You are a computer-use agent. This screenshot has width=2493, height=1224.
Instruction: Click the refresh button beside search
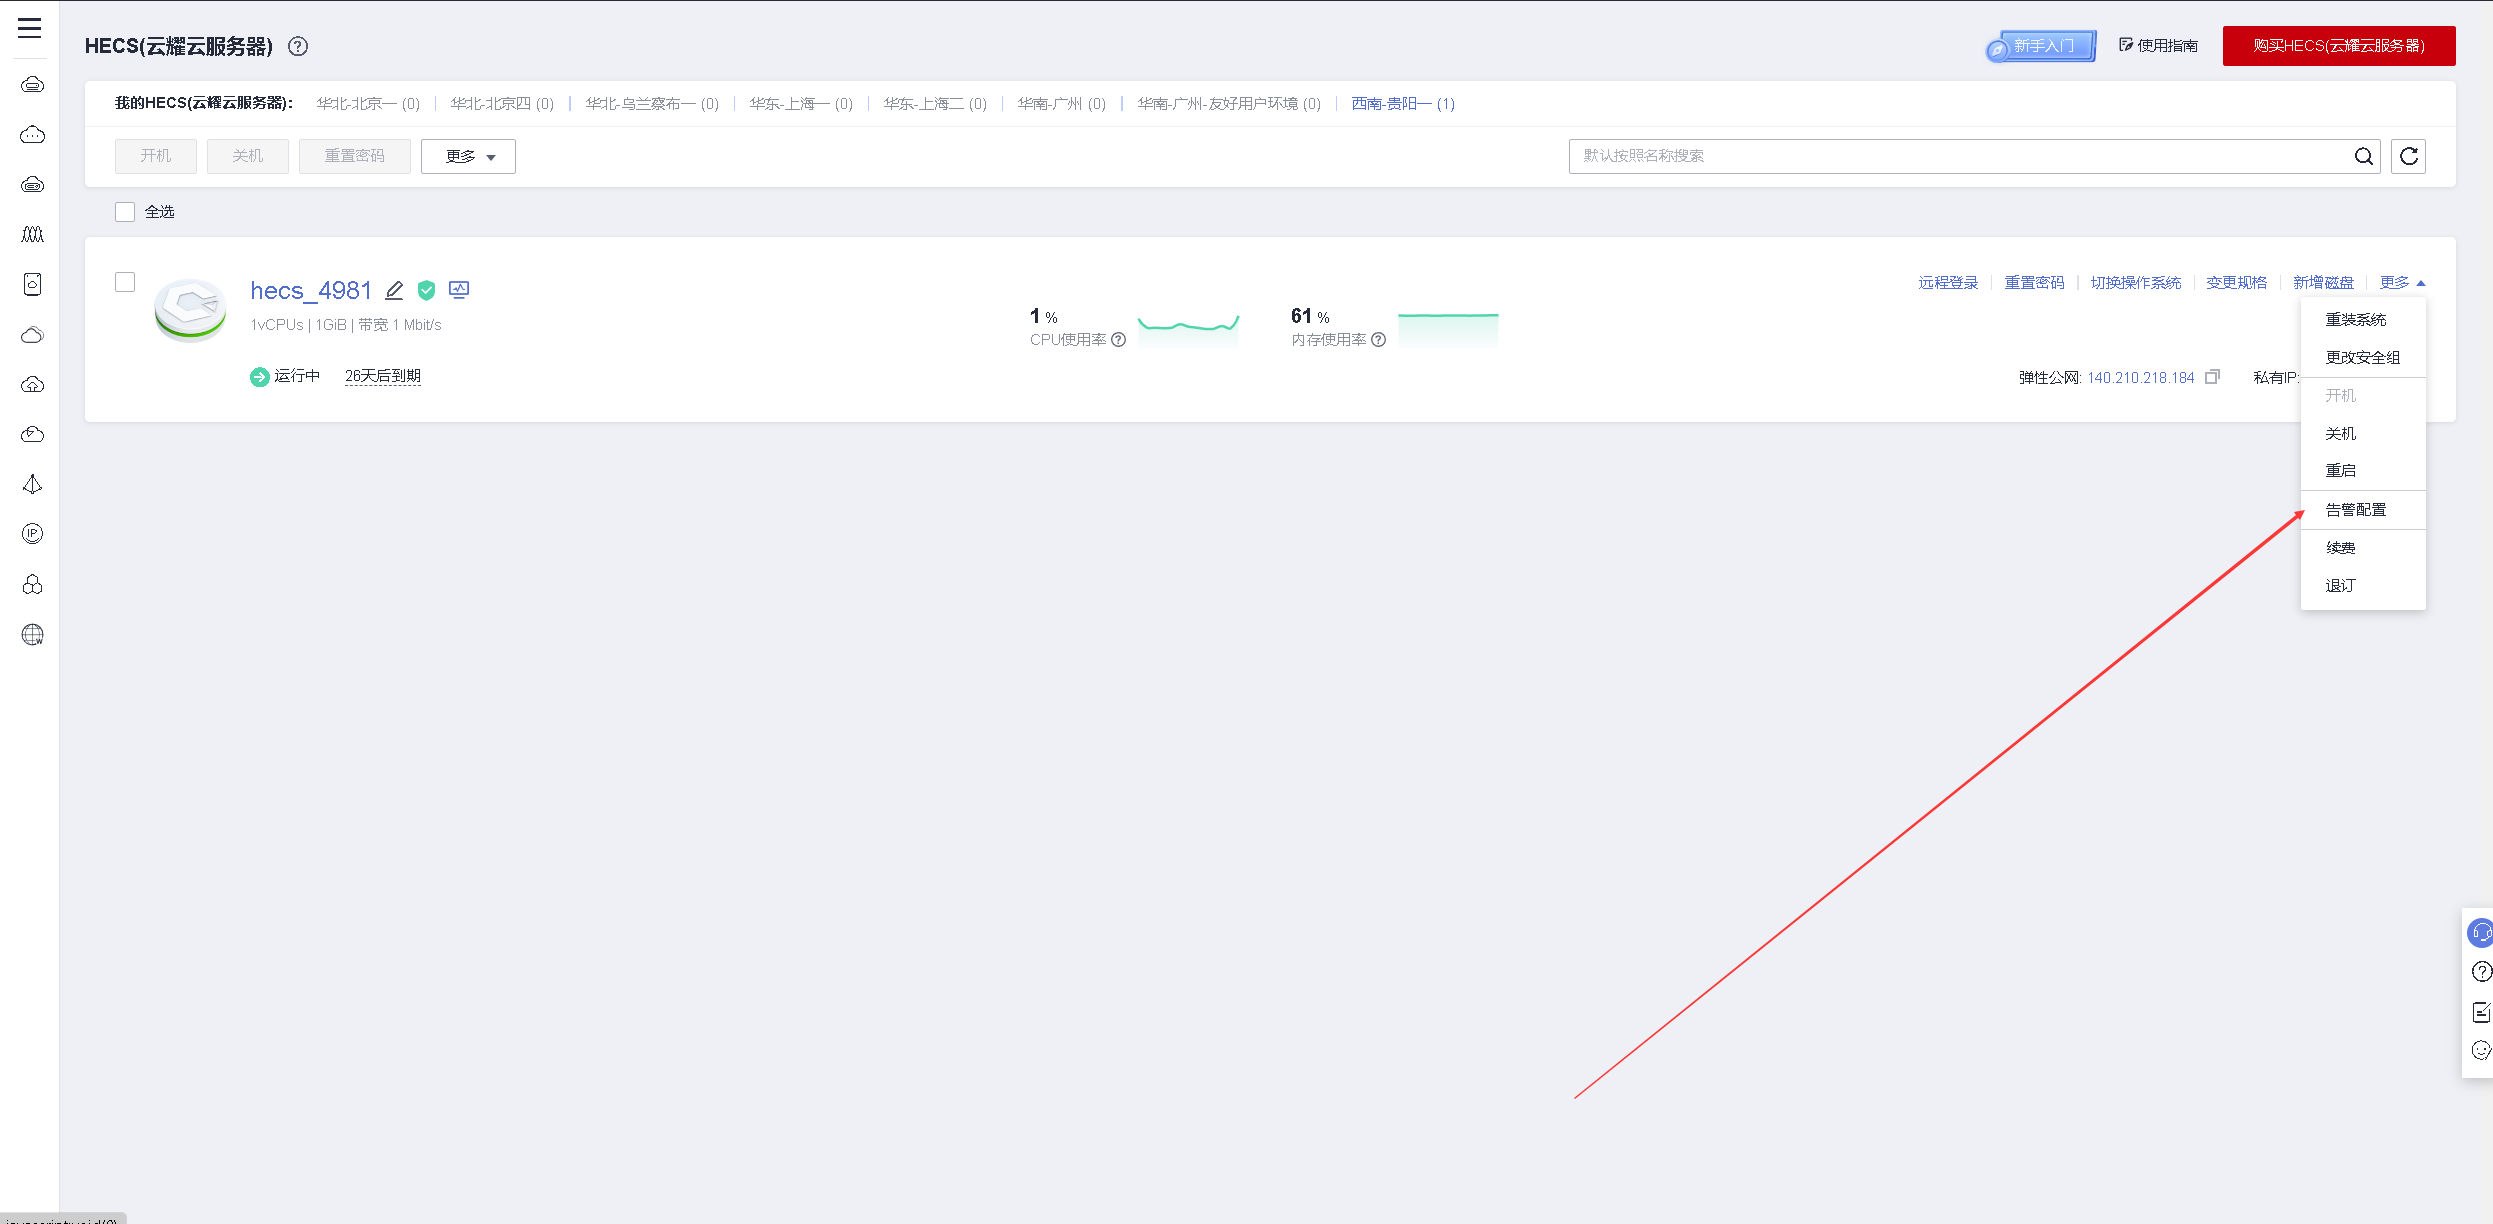tap(2408, 156)
